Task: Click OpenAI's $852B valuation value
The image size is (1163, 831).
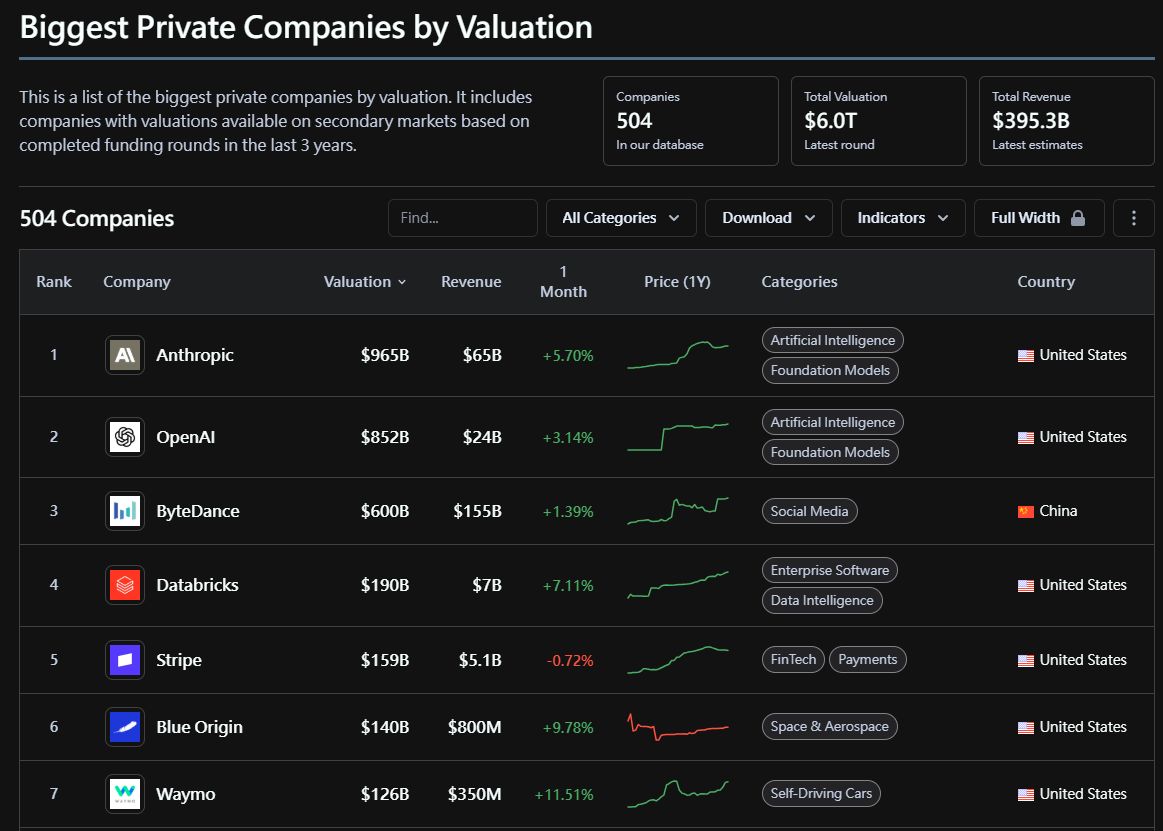Action: click(385, 437)
